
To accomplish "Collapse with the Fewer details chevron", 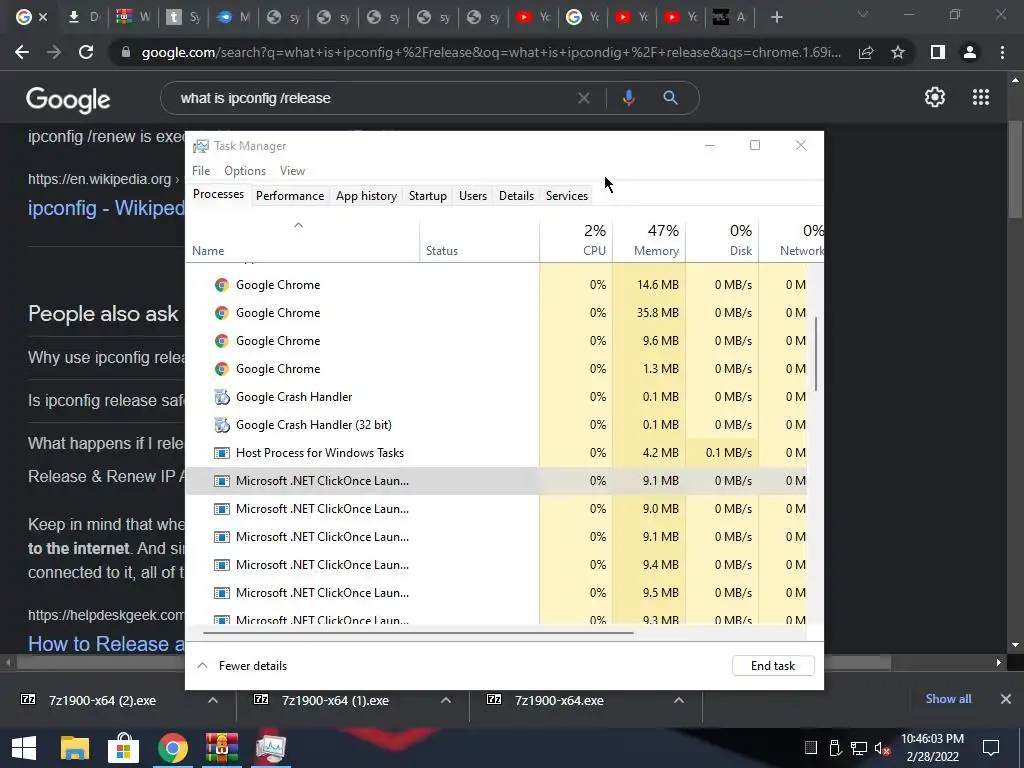I will (x=202, y=665).
